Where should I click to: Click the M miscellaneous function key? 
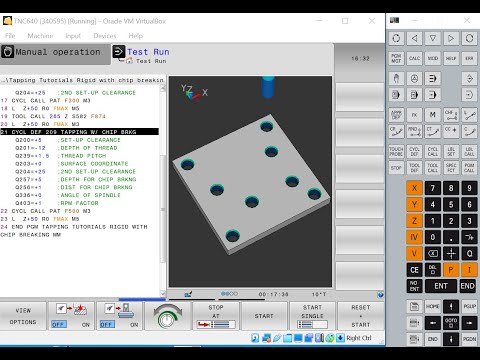[x=433, y=115]
